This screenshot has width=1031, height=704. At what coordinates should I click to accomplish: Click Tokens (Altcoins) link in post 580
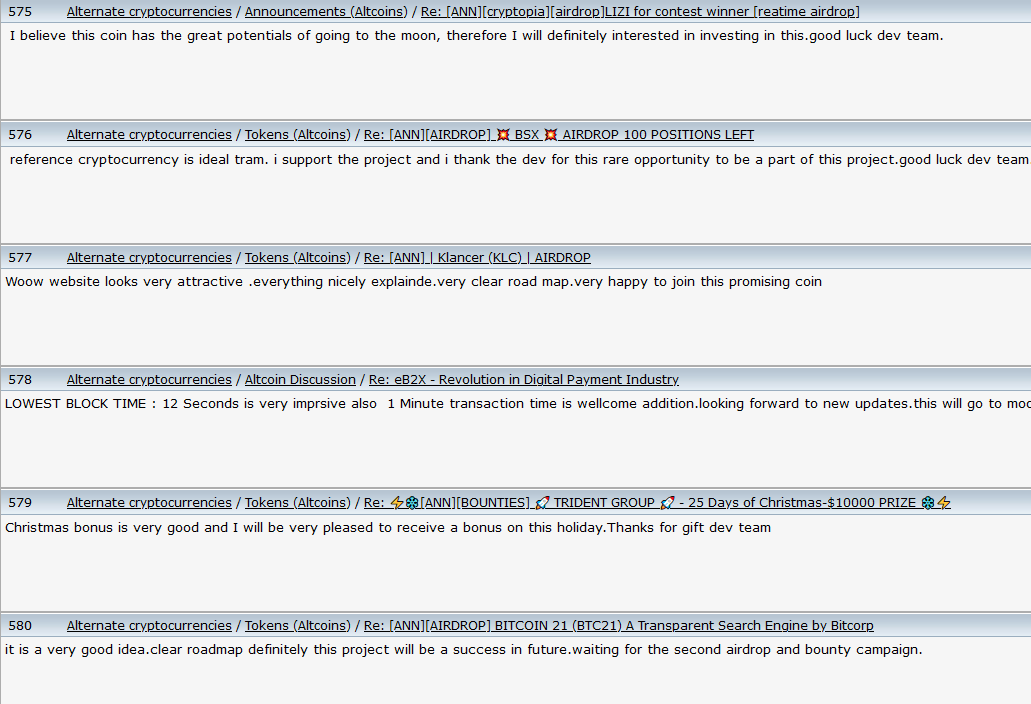click(298, 626)
